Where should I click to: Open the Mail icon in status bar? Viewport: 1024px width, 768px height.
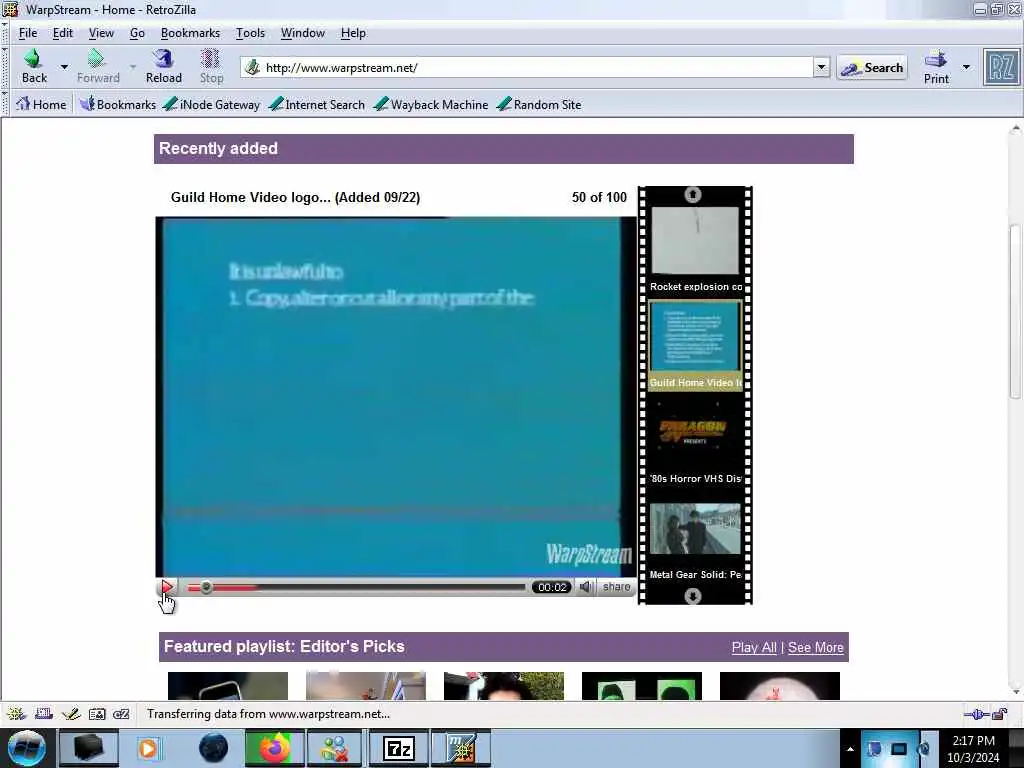click(44, 714)
